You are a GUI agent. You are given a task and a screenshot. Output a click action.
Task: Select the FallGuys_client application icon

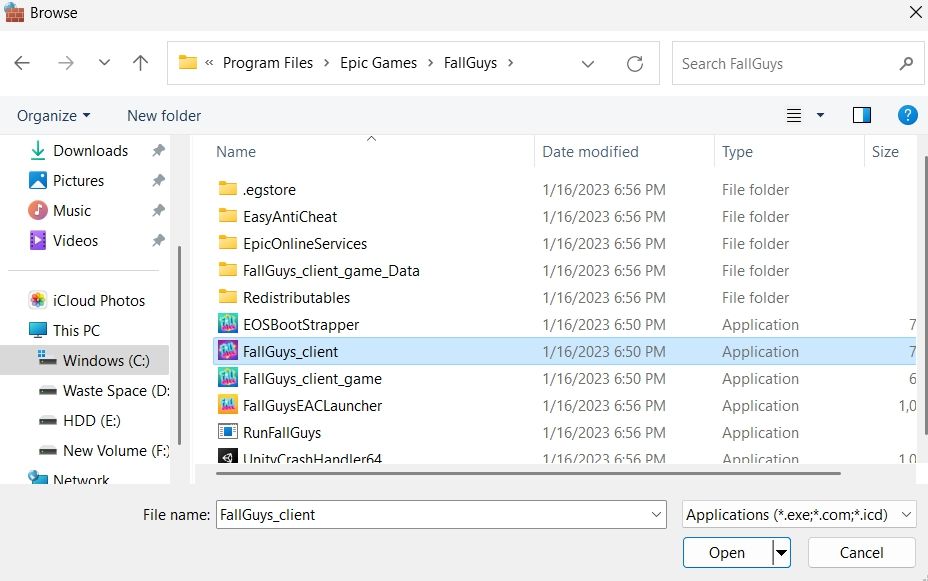click(x=228, y=351)
